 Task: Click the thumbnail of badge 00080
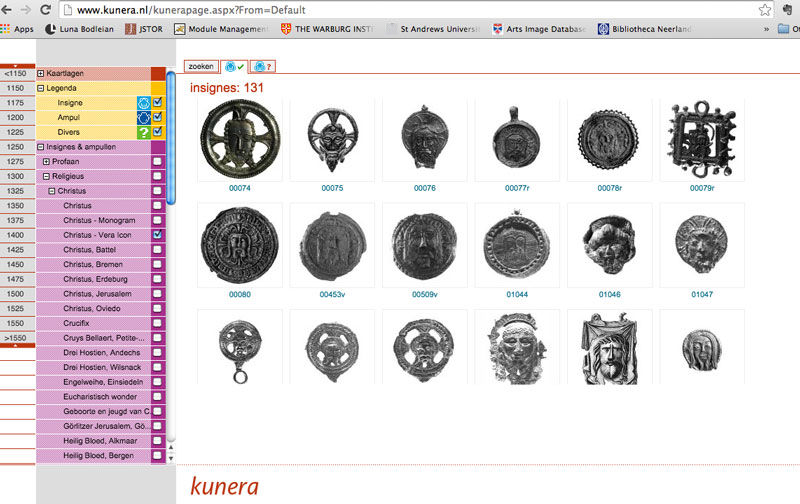point(240,245)
